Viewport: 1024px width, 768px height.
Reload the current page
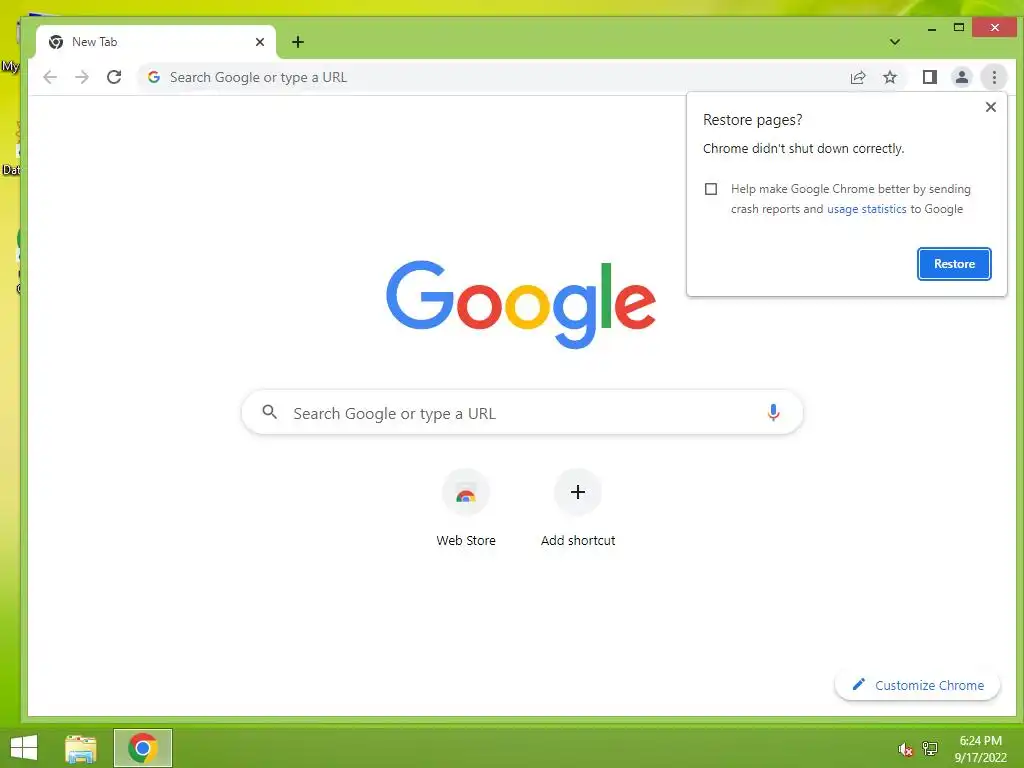[x=114, y=77]
